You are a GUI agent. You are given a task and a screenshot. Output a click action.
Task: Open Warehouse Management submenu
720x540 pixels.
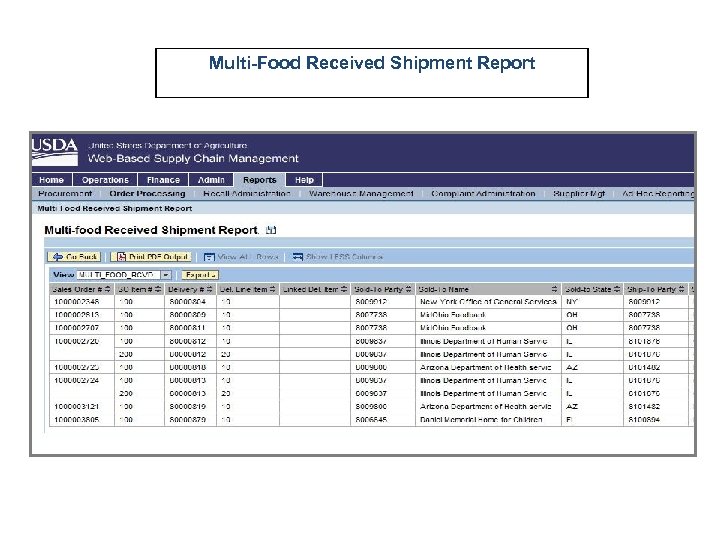361,194
